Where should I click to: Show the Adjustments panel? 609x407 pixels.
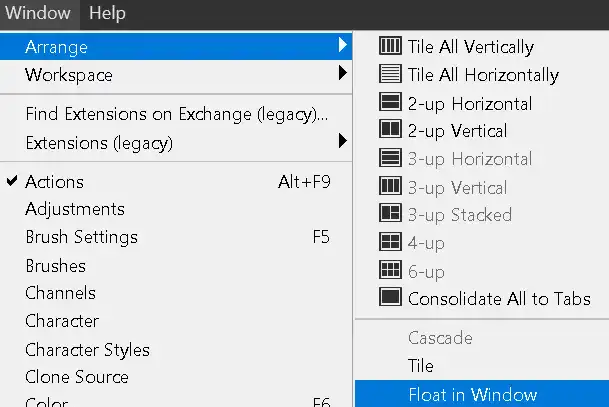pyautogui.click(x=75, y=209)
